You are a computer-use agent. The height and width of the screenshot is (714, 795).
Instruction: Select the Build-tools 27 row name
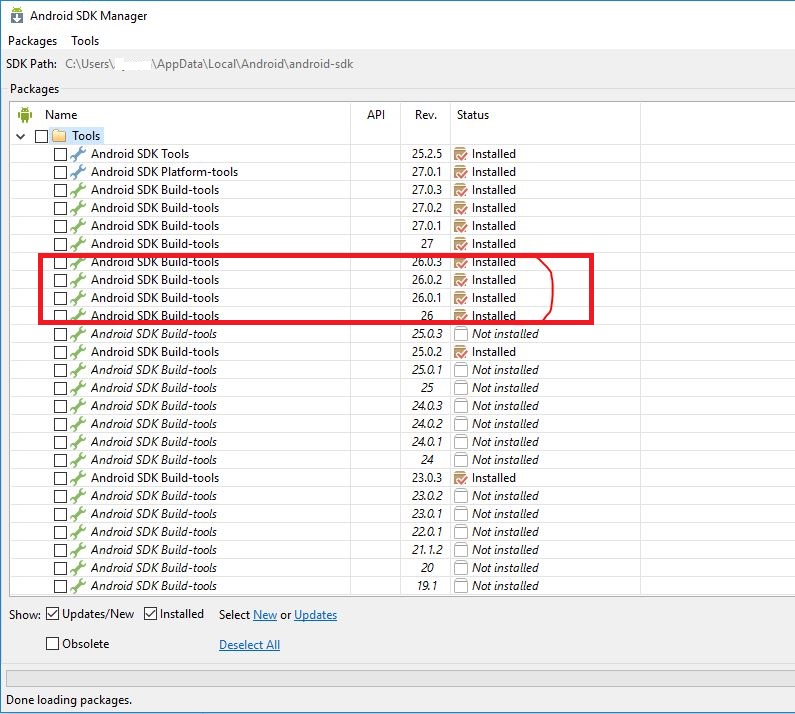[155, 244]
